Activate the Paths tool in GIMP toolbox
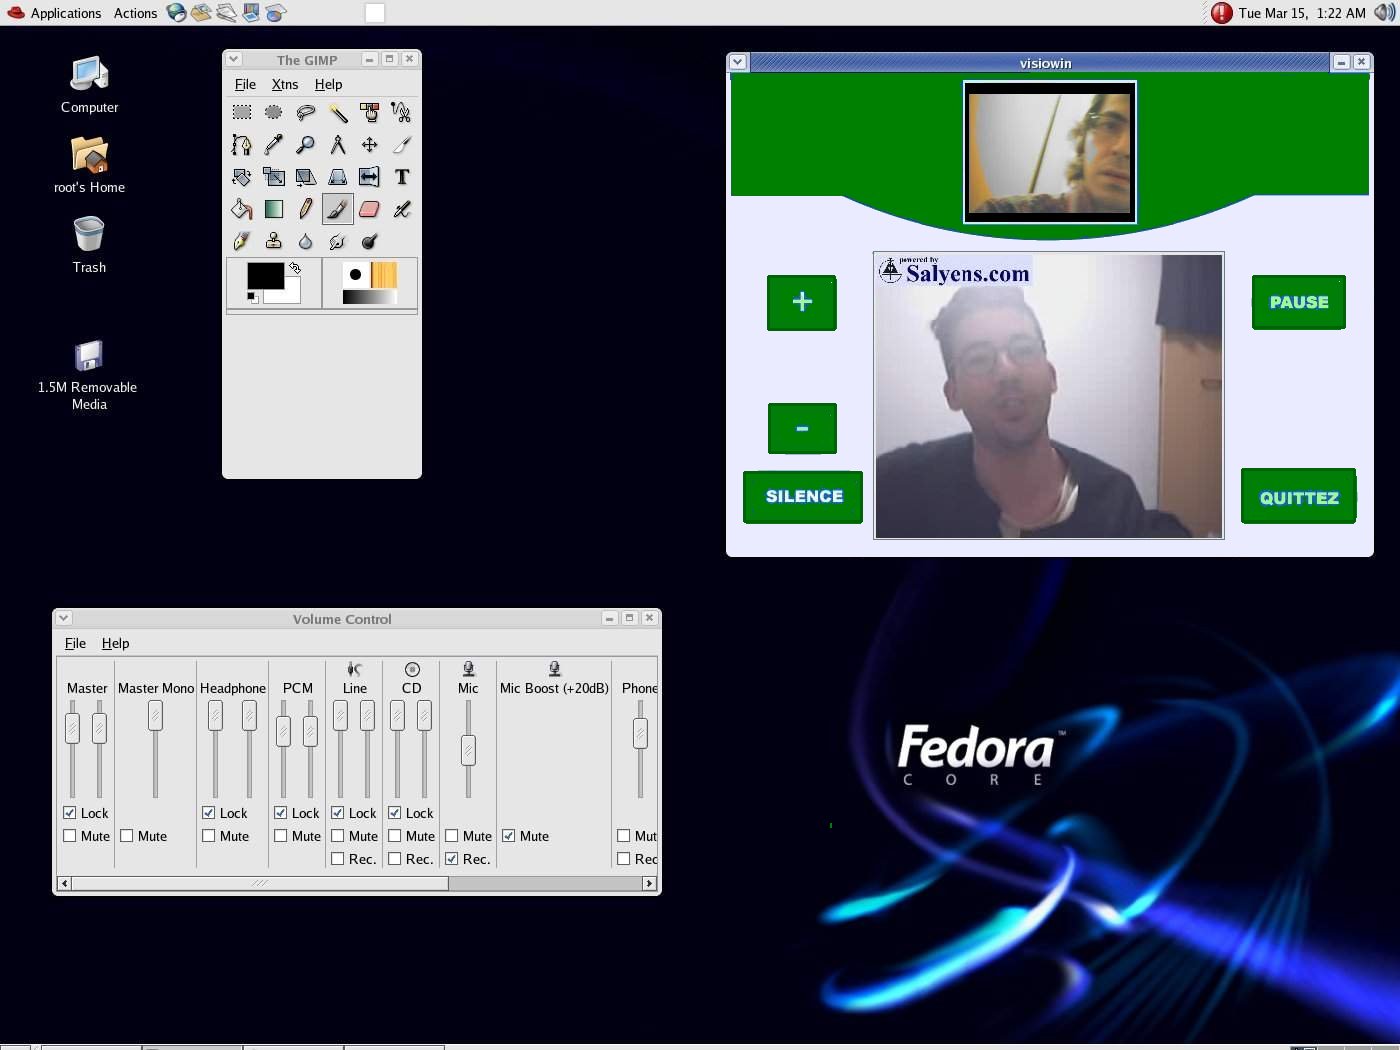1400x1050 pixels. pos(242,145)
